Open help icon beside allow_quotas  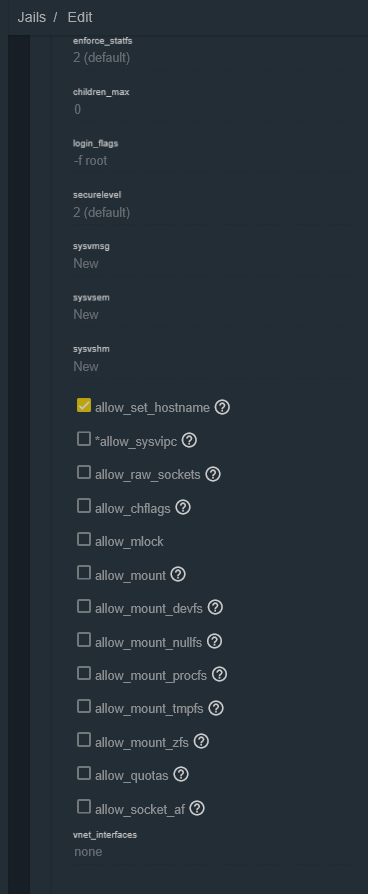pos(180,774)
